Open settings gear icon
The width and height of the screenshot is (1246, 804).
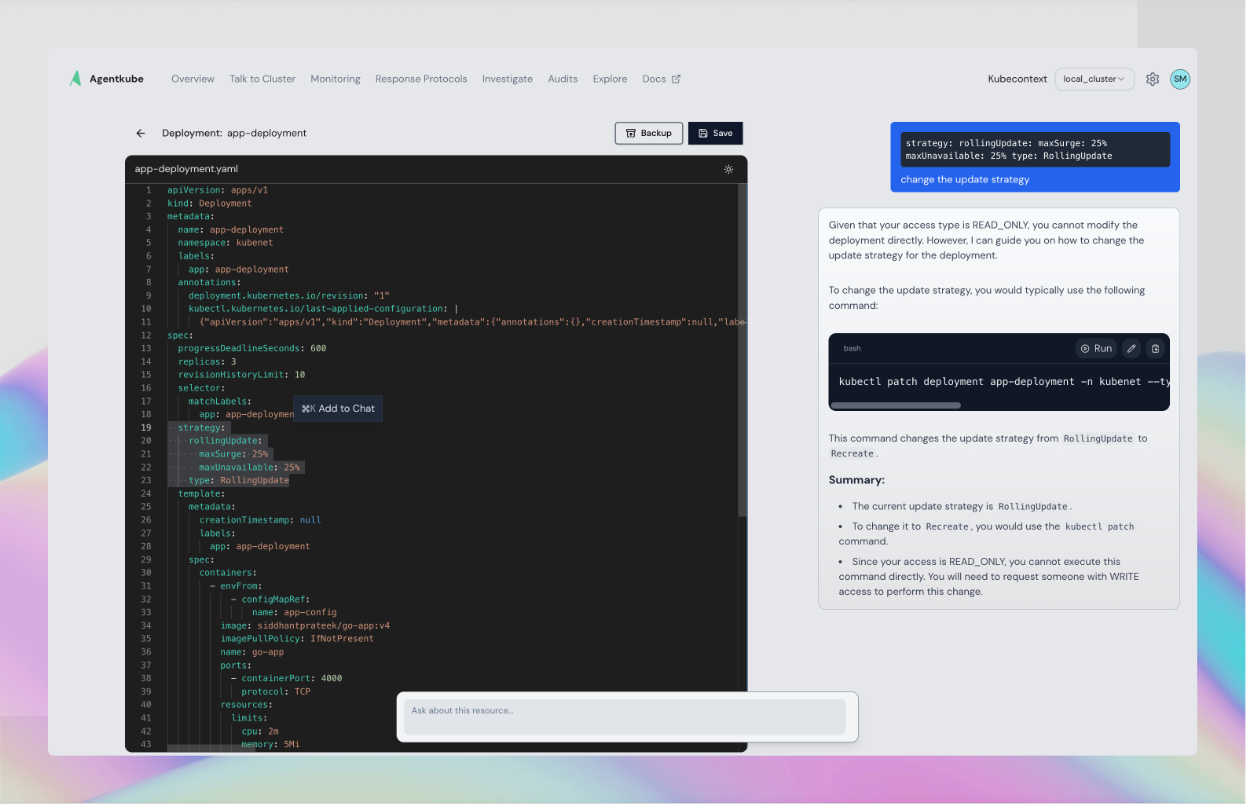tap(1152, 79)
